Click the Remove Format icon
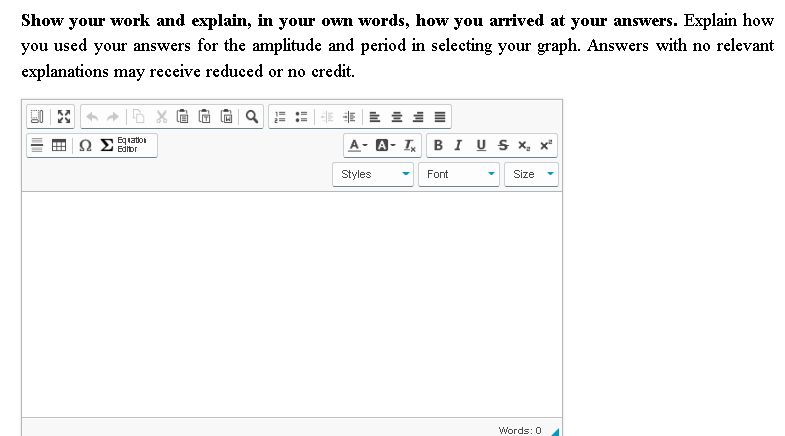785x436 pixels. [410, 145]
